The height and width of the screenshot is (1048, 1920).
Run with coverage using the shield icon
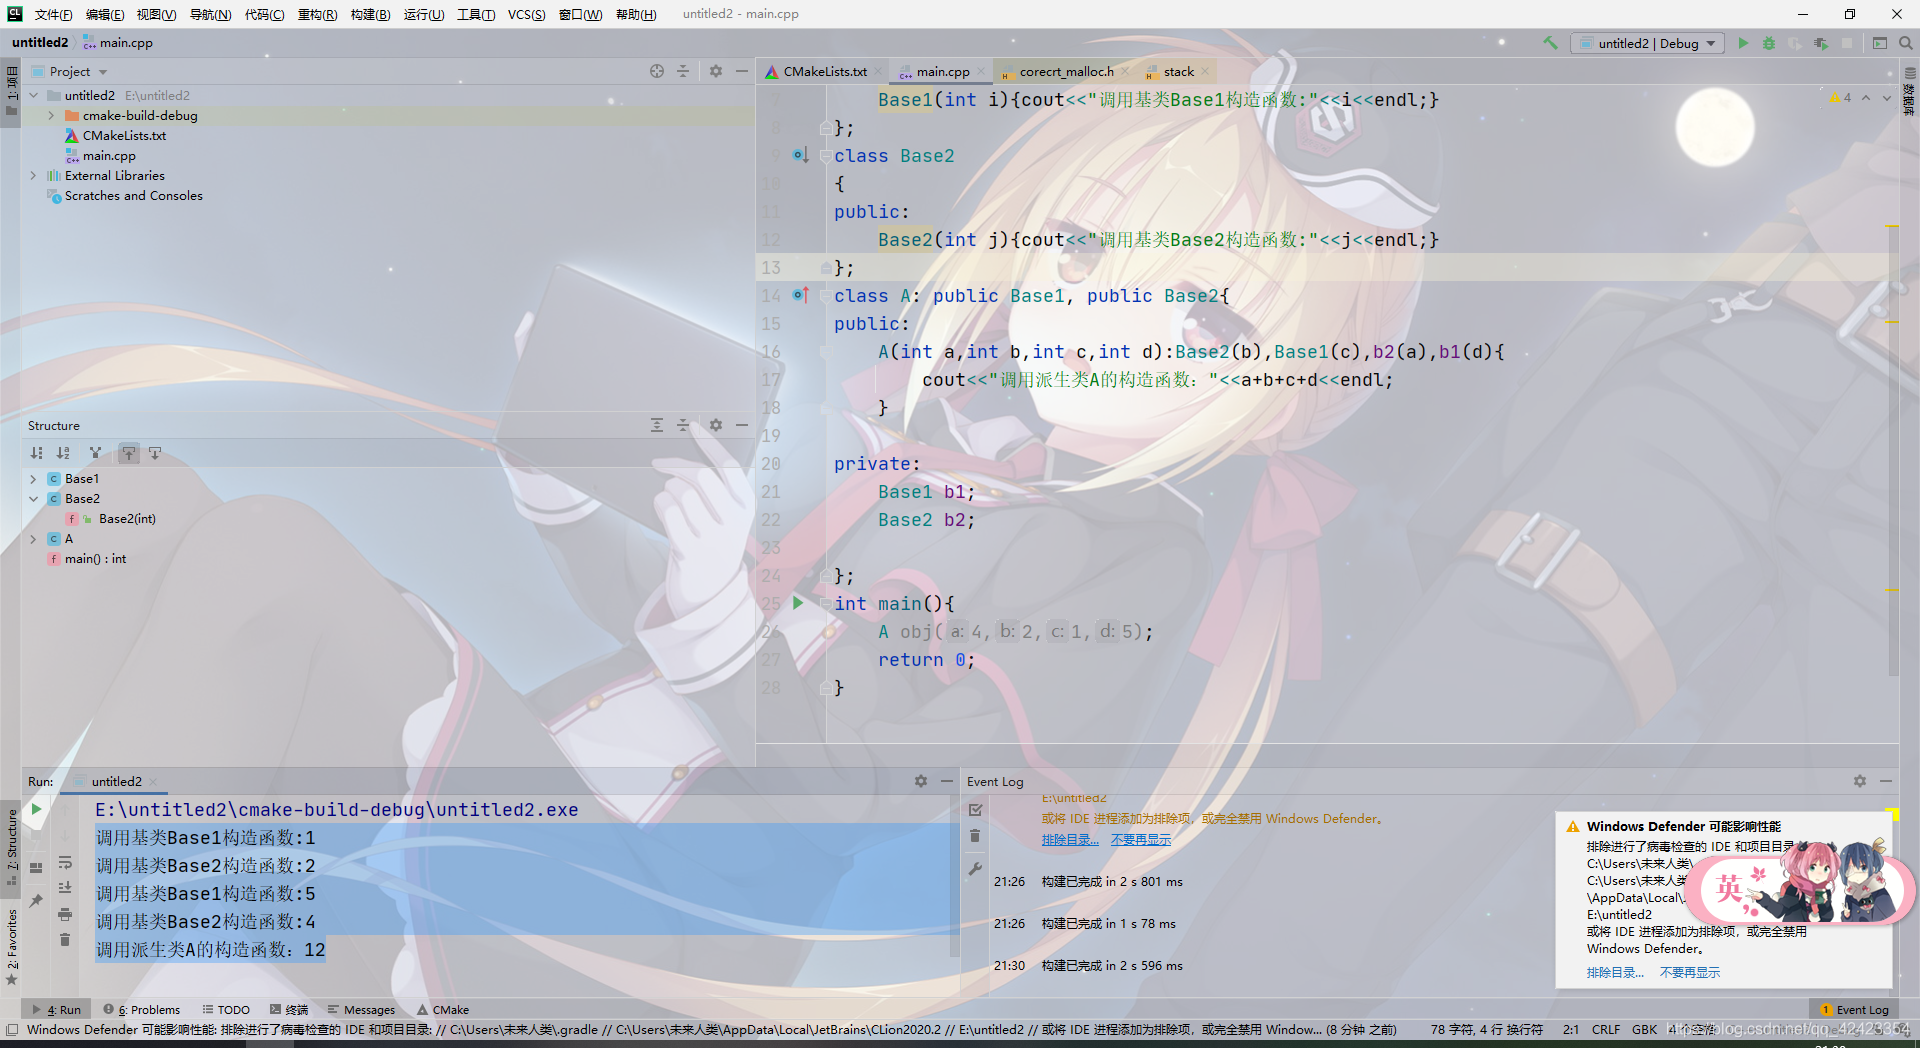click(1794, 43)
